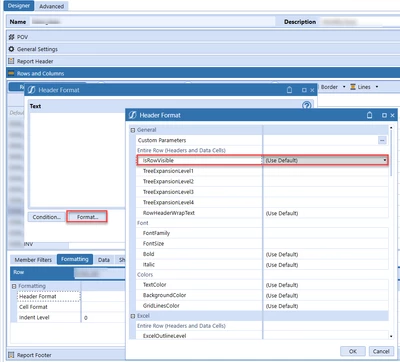The height and width of the screenshot is (362, 400).
Task: Switch to the Advanced tab
Action: point(51,6)
